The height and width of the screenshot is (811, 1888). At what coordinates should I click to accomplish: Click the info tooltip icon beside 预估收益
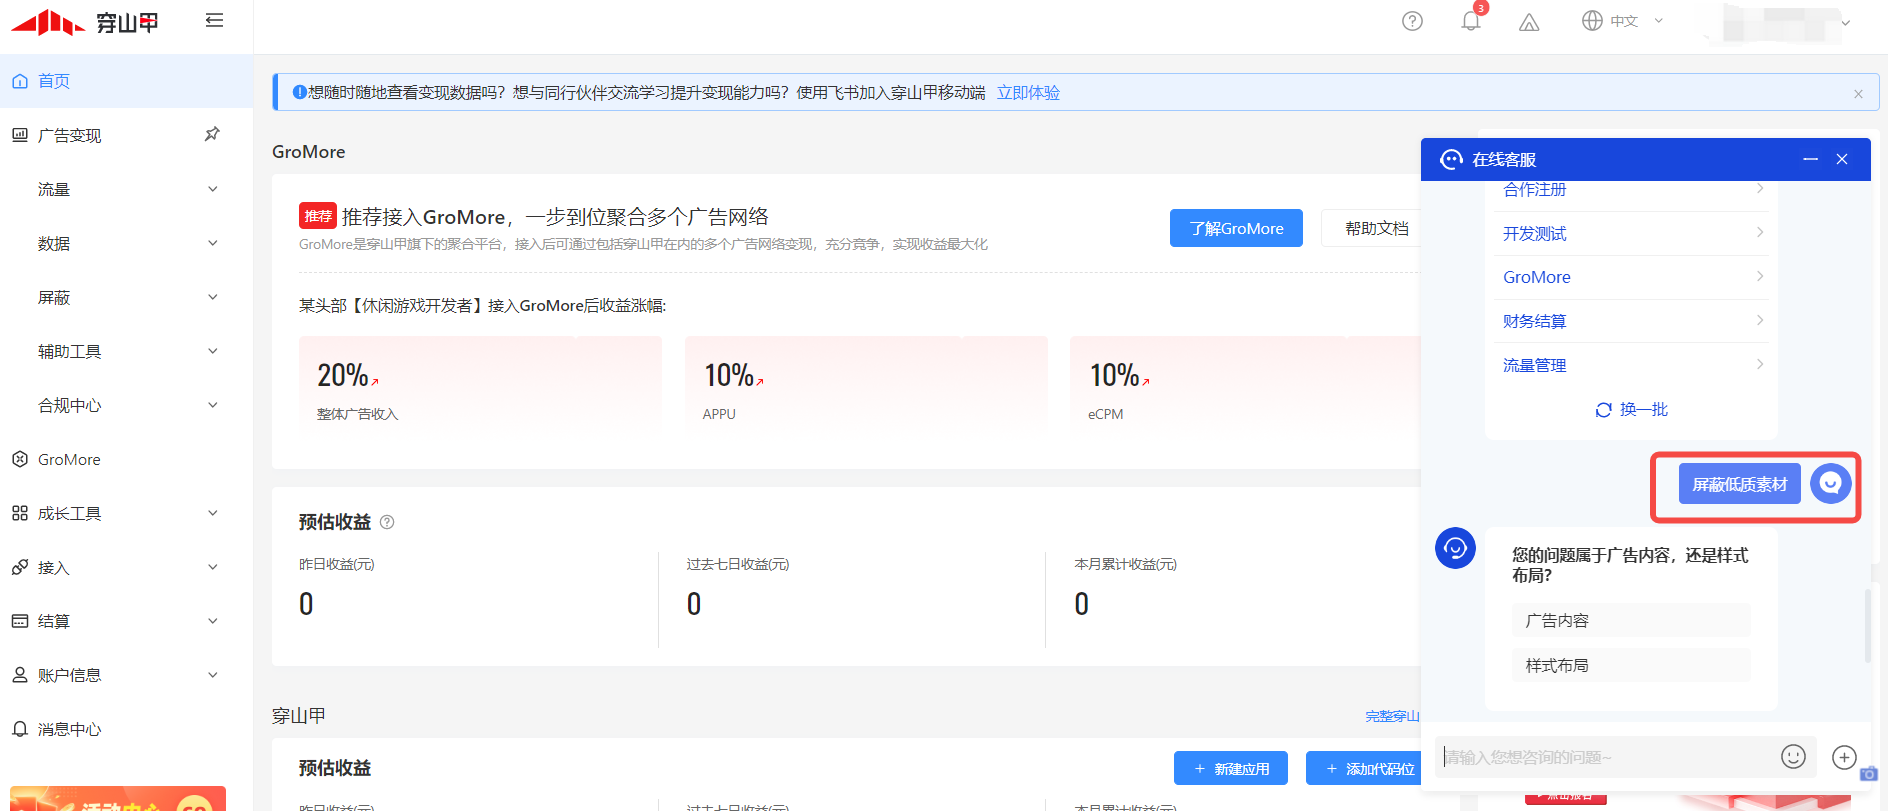point(387,522)
